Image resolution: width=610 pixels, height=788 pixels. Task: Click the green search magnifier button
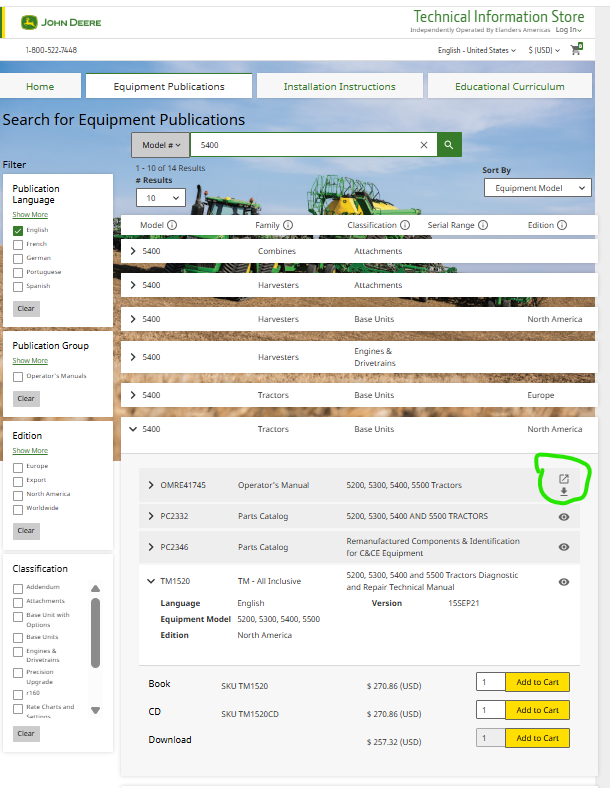pyautogui.click(x=450, y=145)
